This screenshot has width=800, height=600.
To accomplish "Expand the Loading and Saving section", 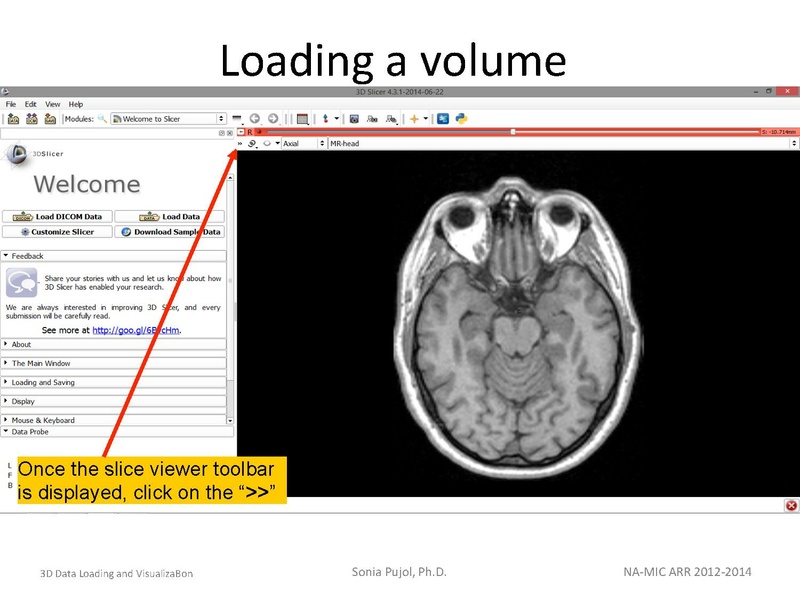I will [113, 382].
